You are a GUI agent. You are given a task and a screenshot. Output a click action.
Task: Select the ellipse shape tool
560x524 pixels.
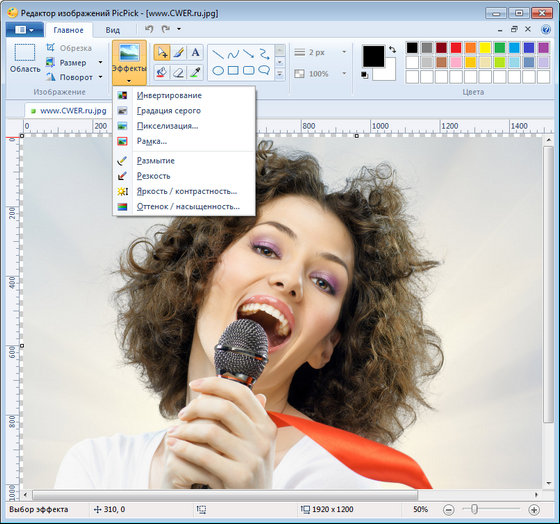[x=218, y=71]
